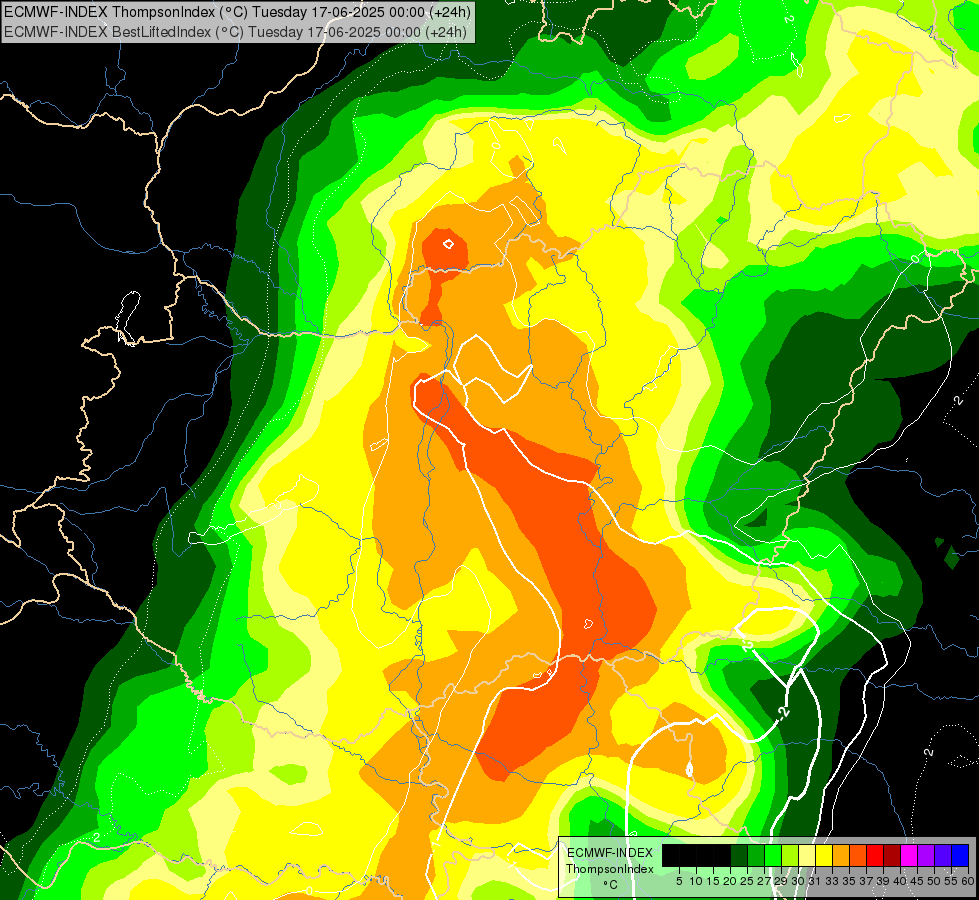This screenshot has height=900, width=979.
Task: Click the legend tick value 29
Action: point(781,881)
